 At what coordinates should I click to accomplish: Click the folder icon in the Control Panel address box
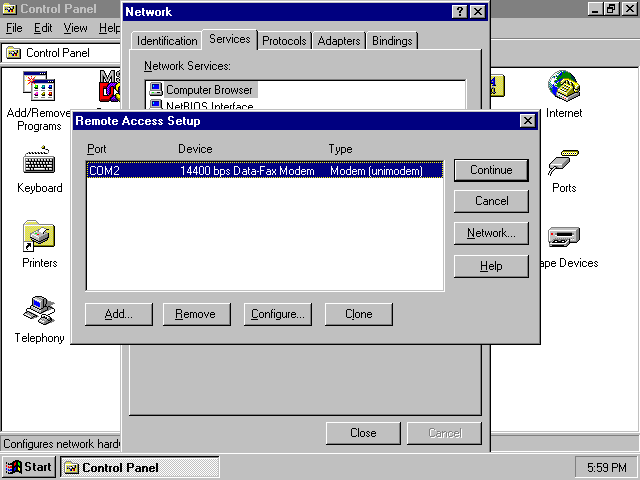[x=13, y=53]
